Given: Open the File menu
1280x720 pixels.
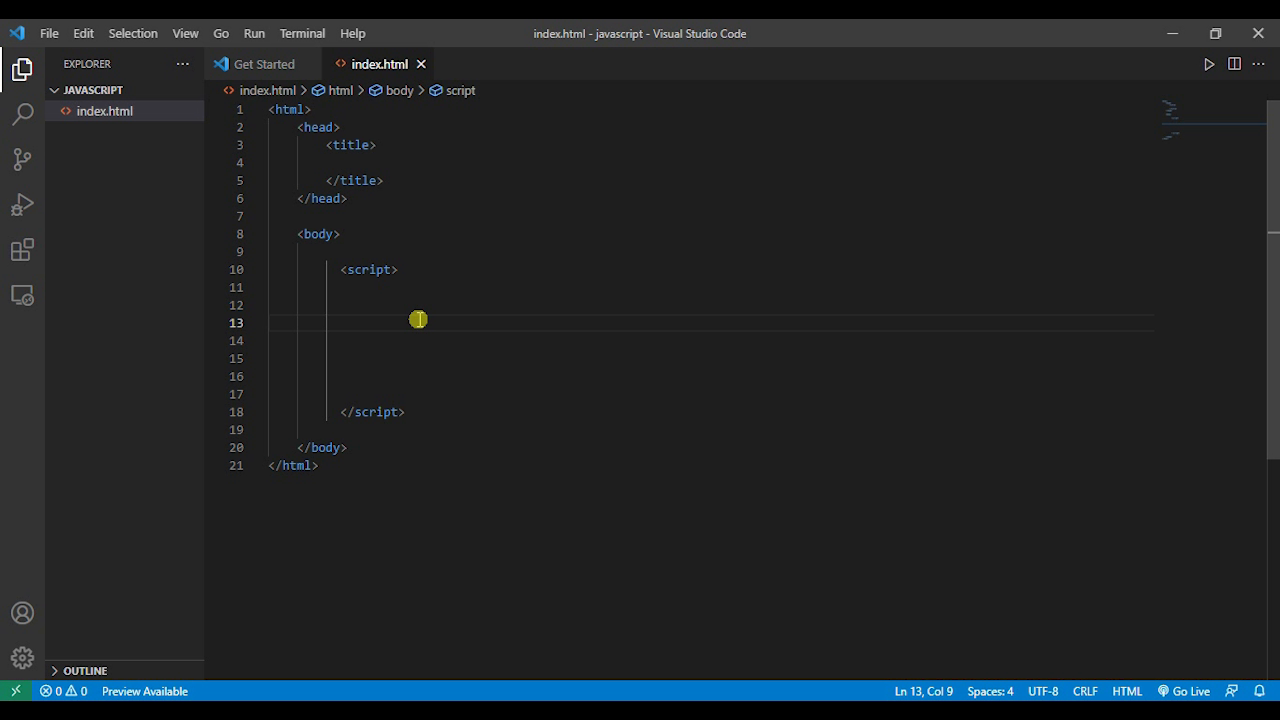Looking at the screenshot, I should pos(49,33).
